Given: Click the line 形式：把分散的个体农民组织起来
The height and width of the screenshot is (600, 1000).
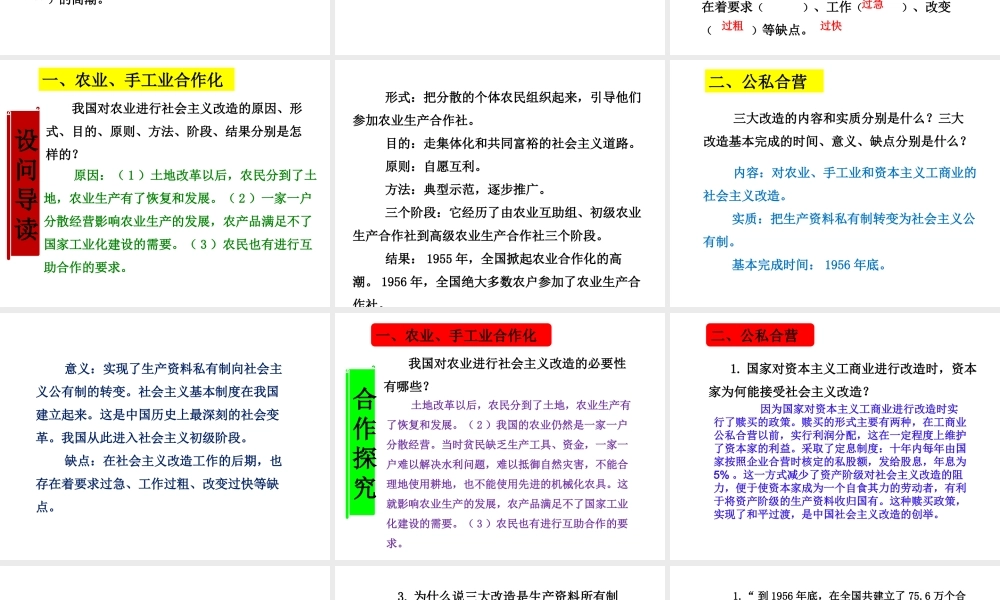Looking at the screenshot, I should click(513, 98).
